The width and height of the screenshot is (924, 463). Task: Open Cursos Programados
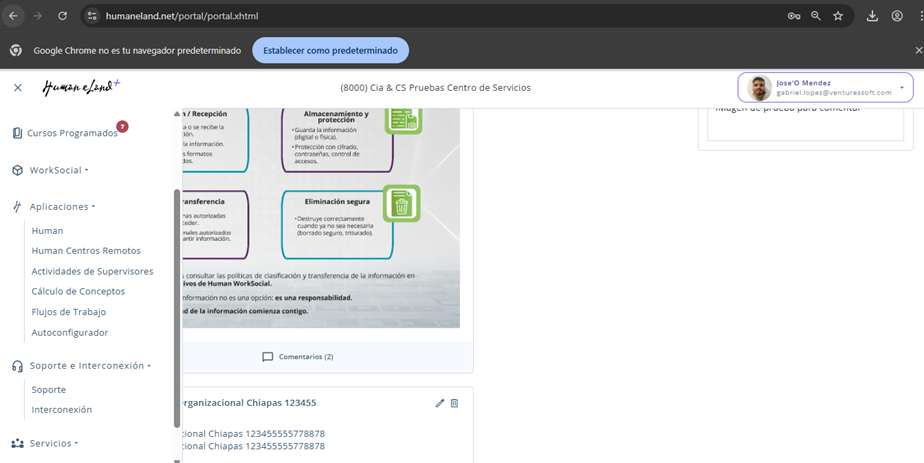point(71,133)
